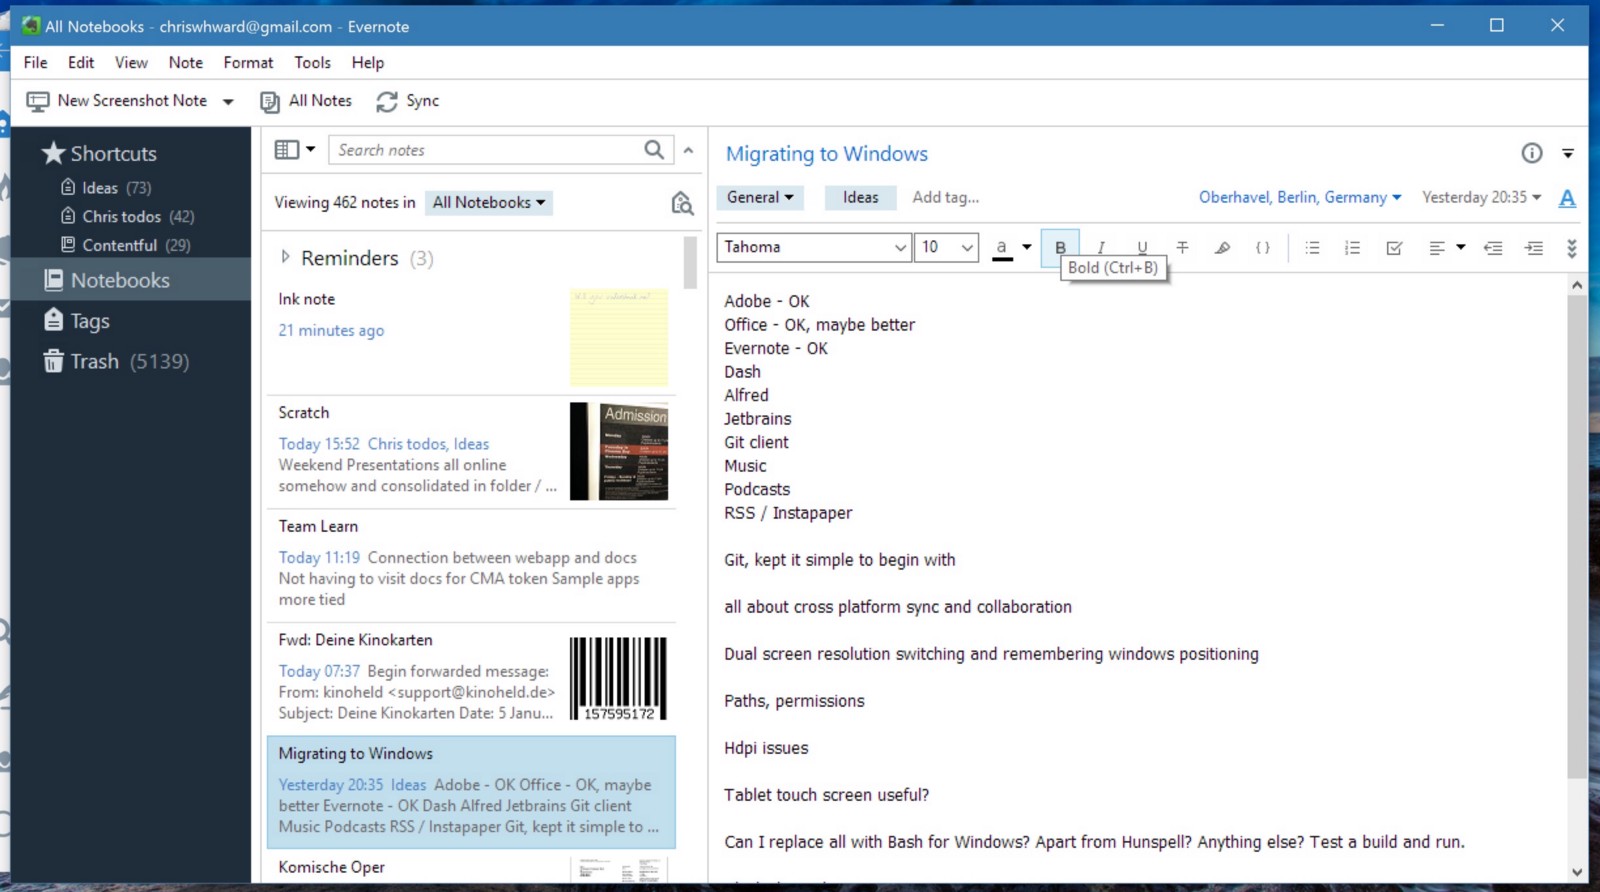Screen dimensions: 1600x892
Task: Open the Trash in the sidebar
Action: click(115, 361)
